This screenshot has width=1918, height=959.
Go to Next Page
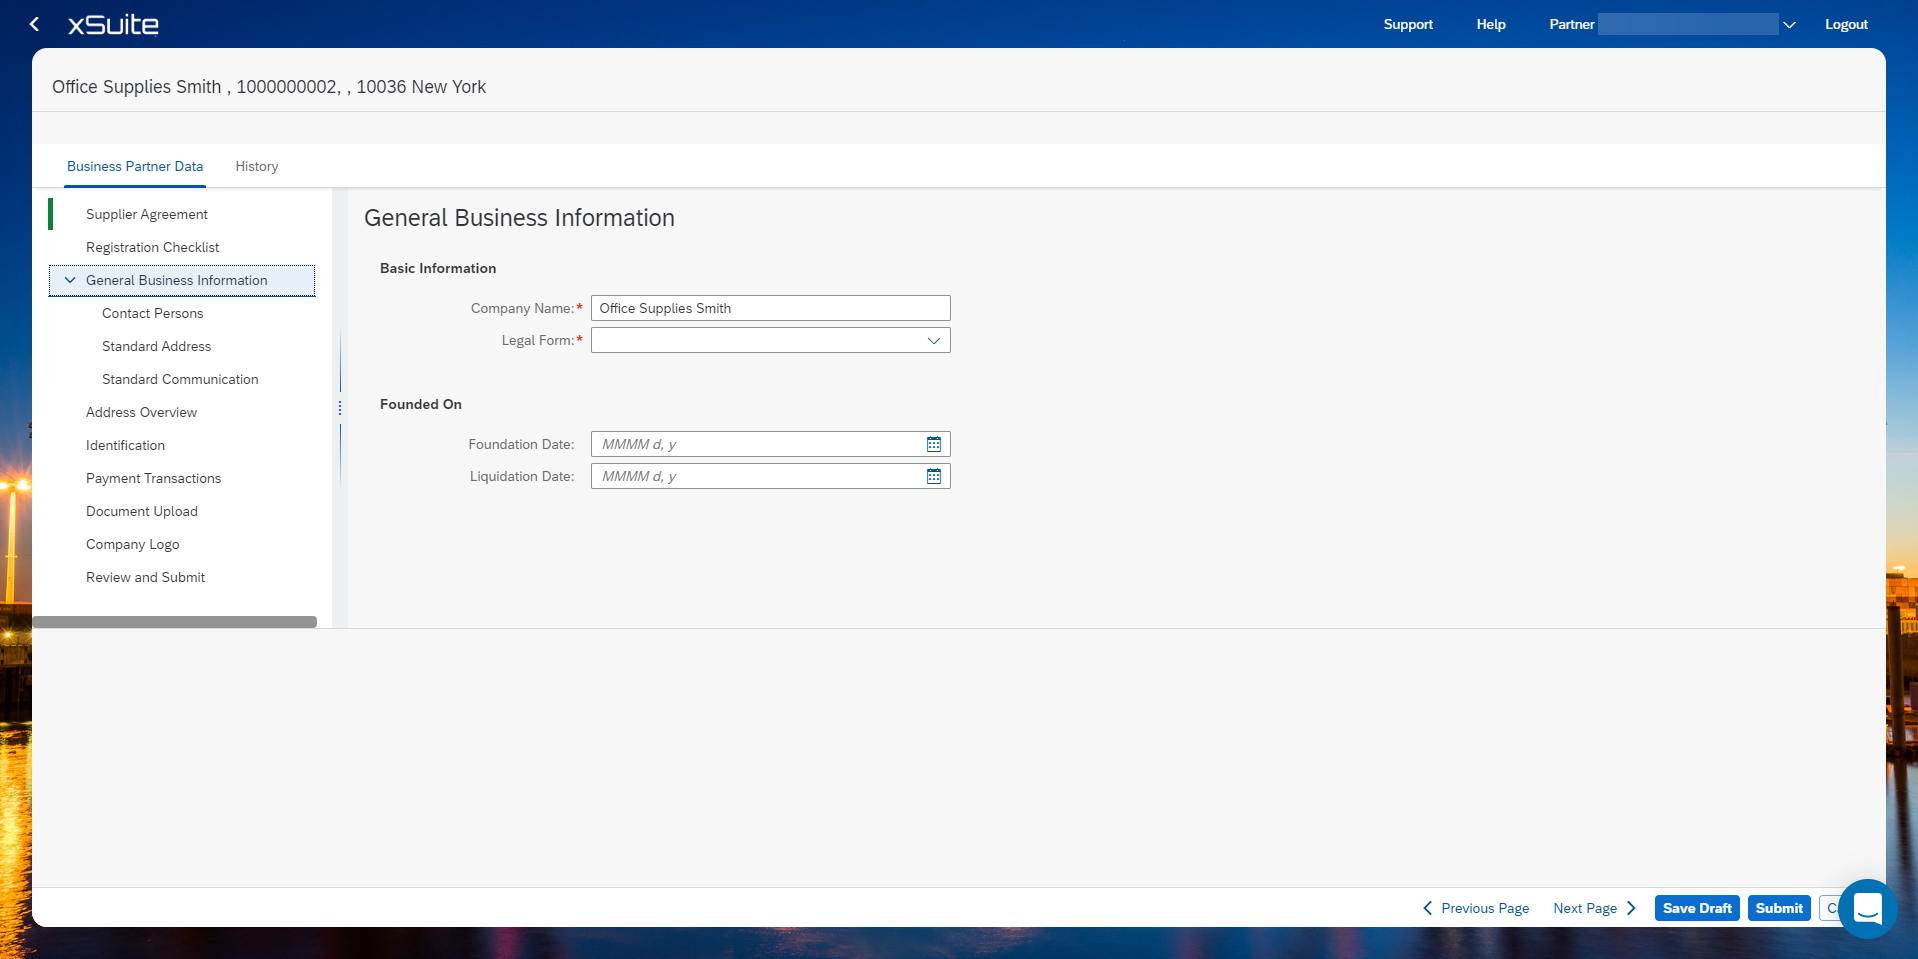(1594, 908)
